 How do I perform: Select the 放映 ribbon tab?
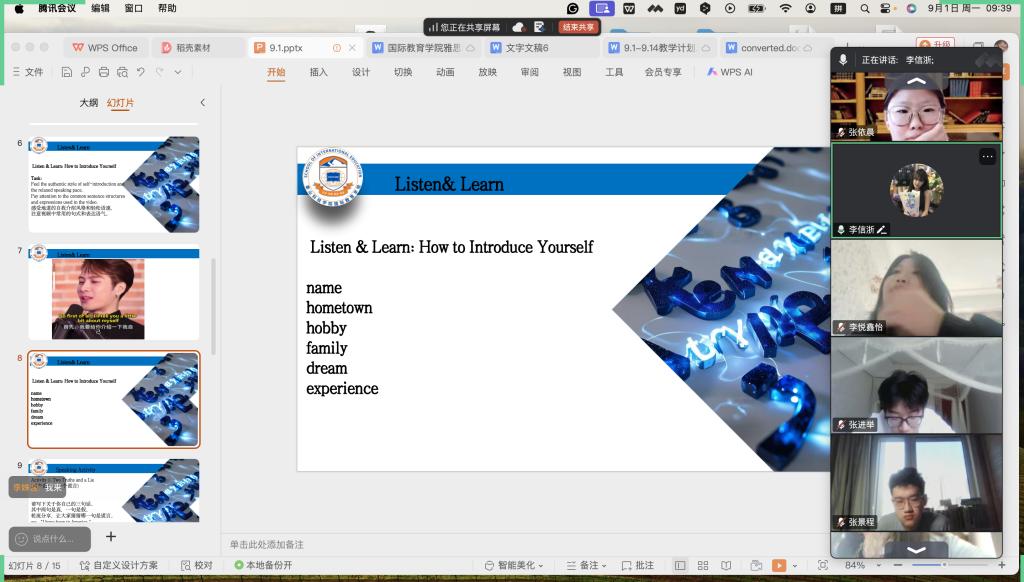(x=488, y=72)
